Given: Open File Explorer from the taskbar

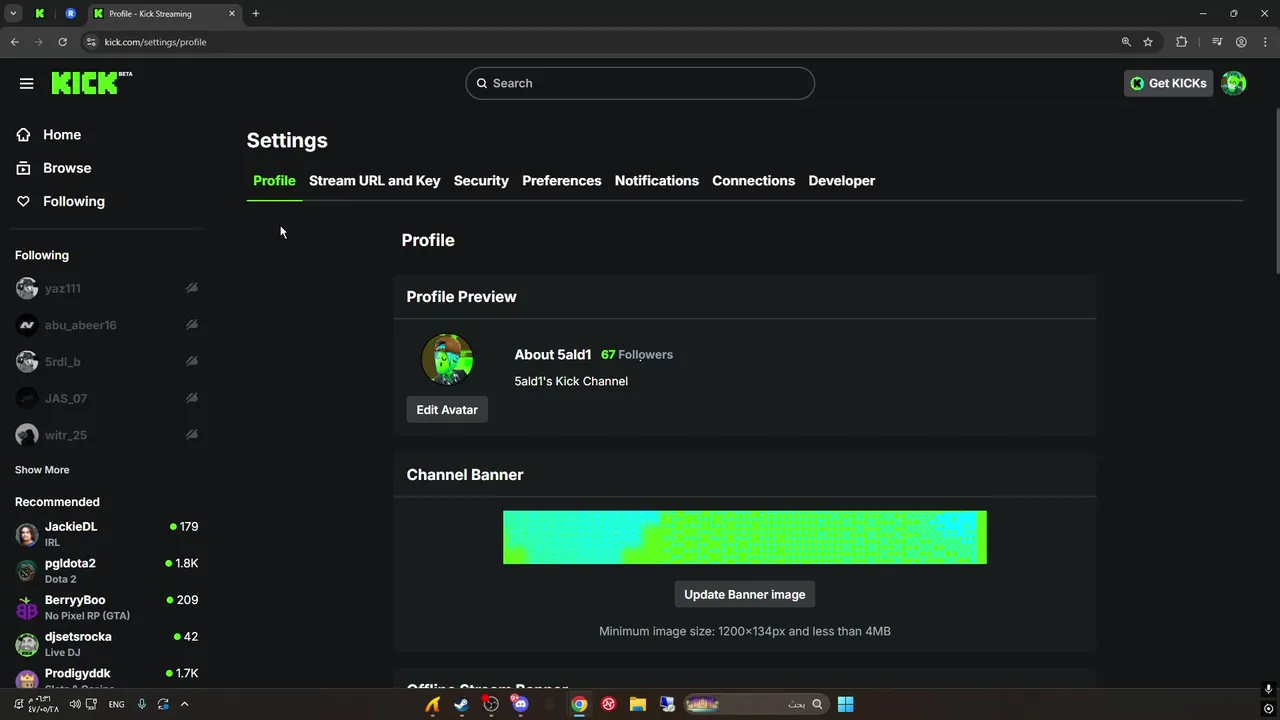Looking at the screenshot, I should (637, 704).
